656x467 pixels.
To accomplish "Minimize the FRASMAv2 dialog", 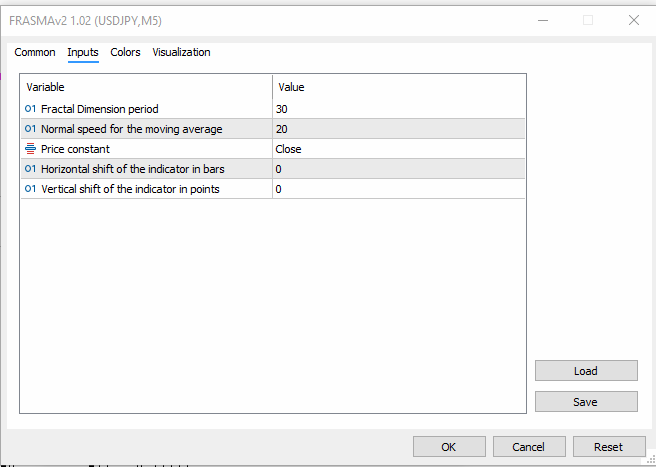I will [543, 20].
